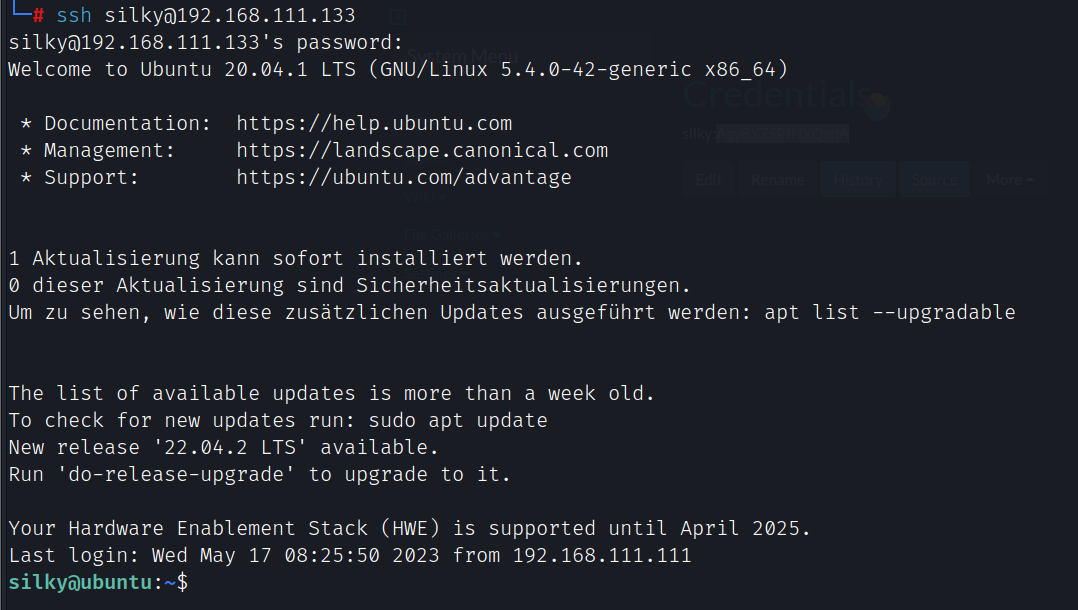
Task: Open the landscape.canonical.com management link
Action: click(x=422, y=151)
